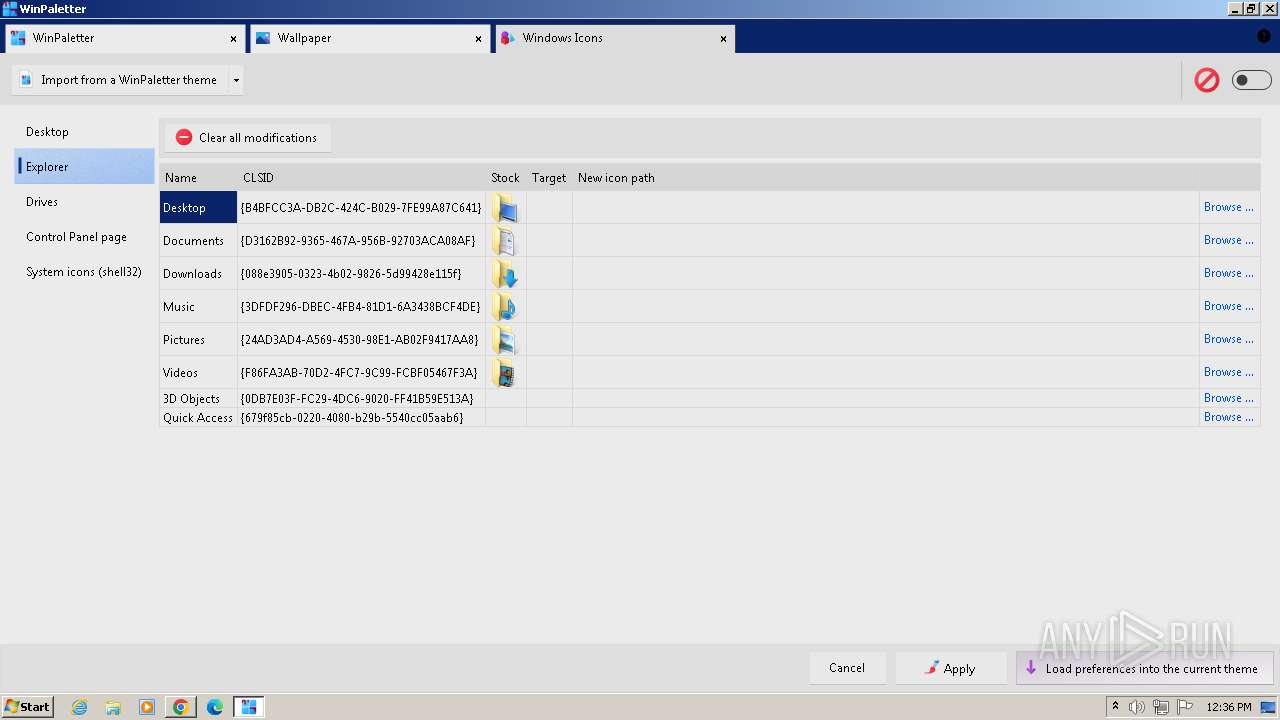1280x720 pixels.
Task: Close the Windows Icons tab
Action: coord(724,39)
